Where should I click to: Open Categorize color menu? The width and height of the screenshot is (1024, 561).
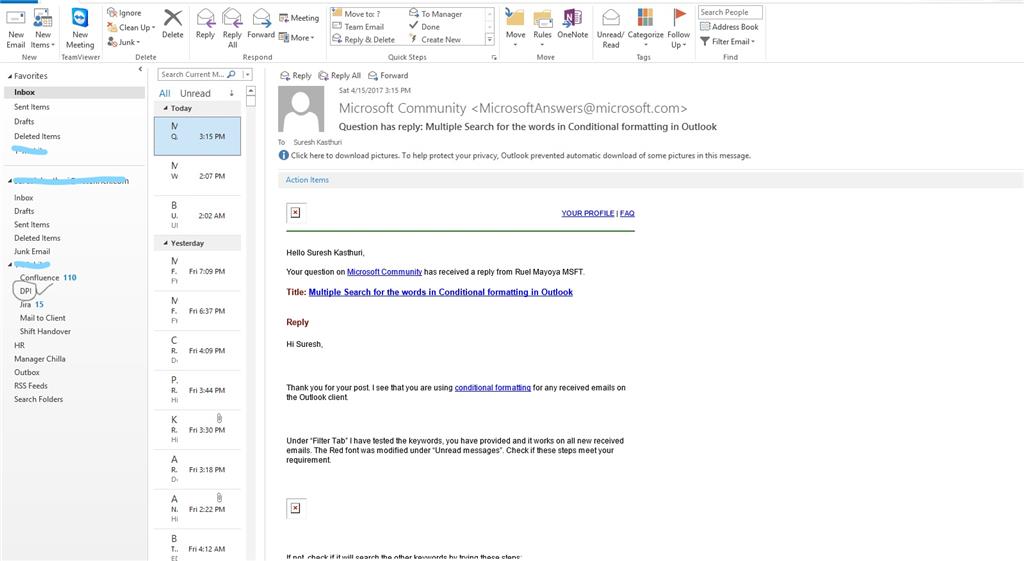(645, 28)
